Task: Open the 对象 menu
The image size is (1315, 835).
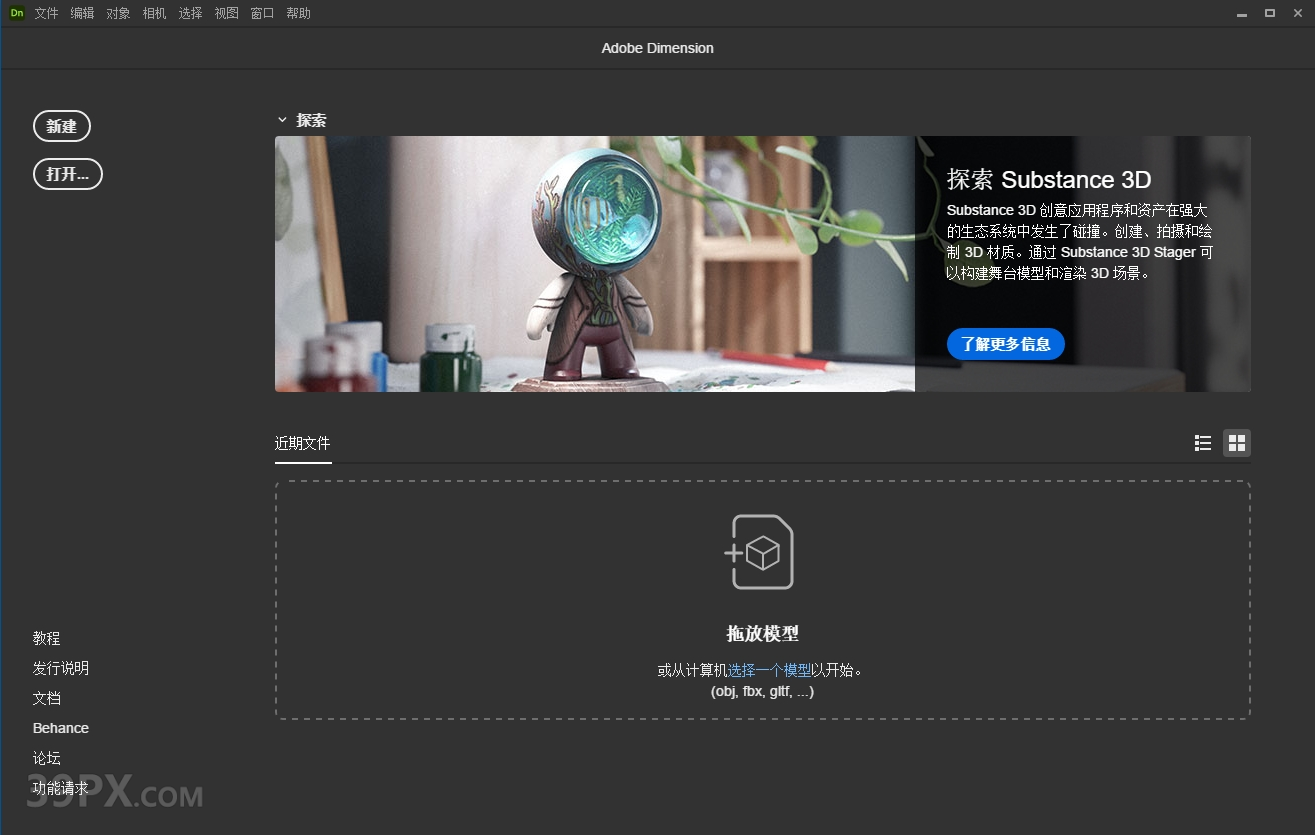Action: coord(119,13)
